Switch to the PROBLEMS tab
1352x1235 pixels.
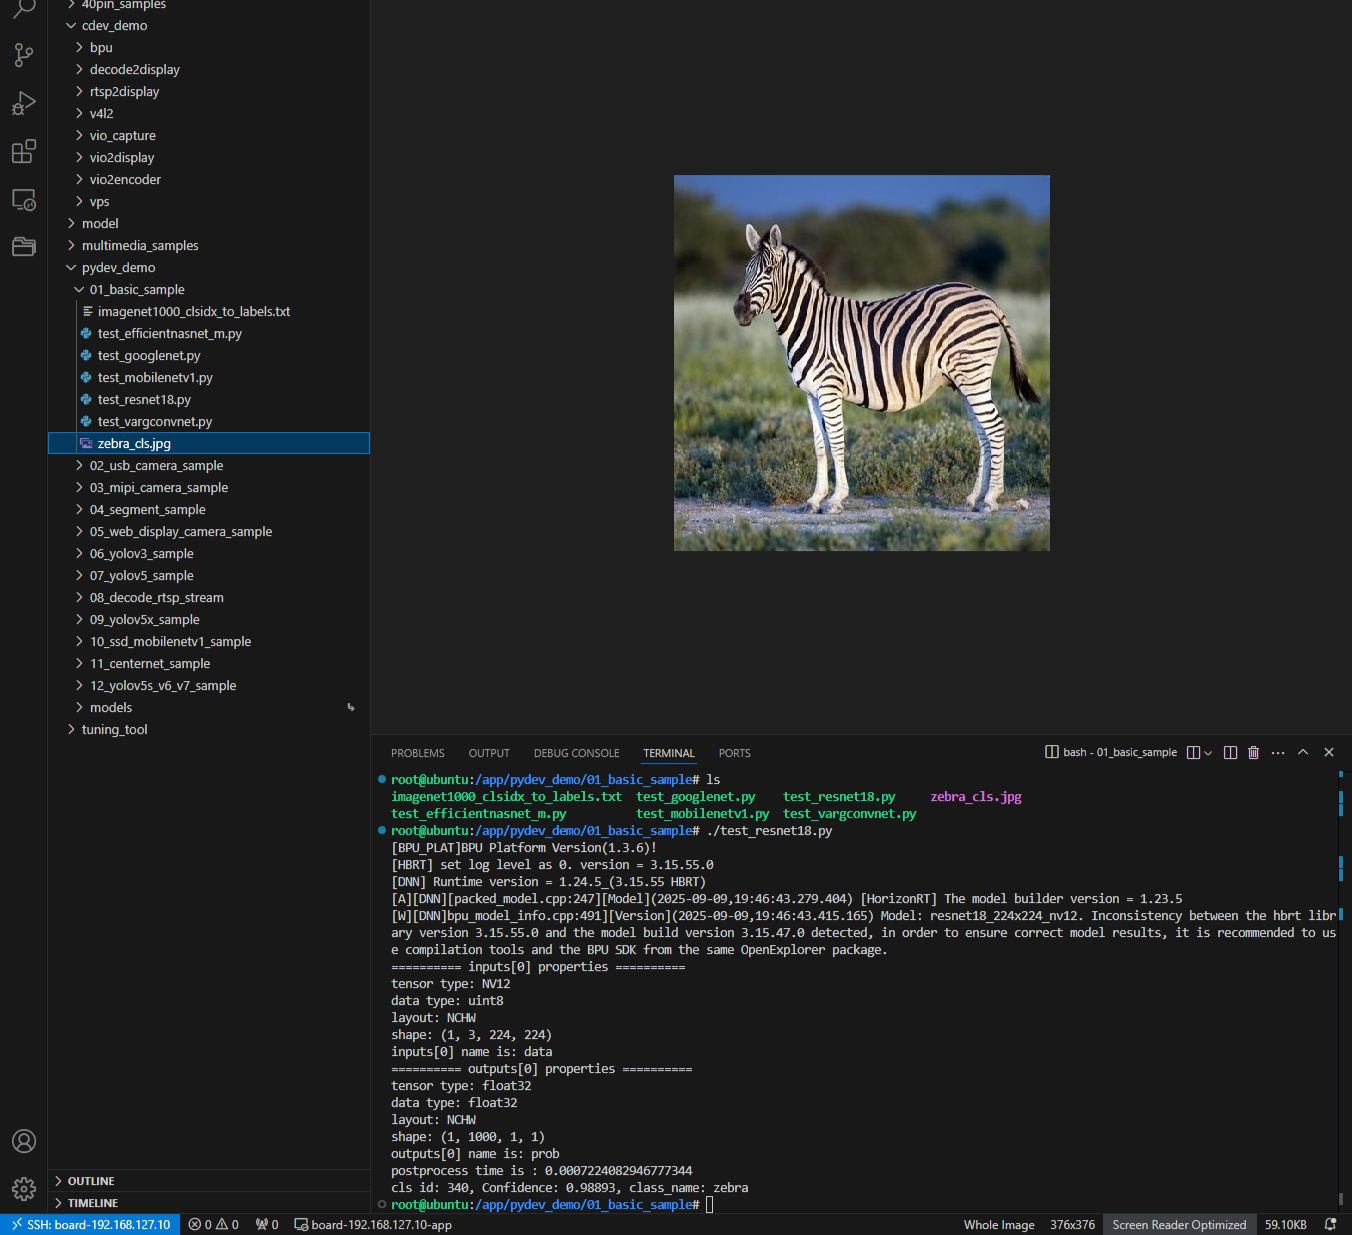click(x=417, y=753)
